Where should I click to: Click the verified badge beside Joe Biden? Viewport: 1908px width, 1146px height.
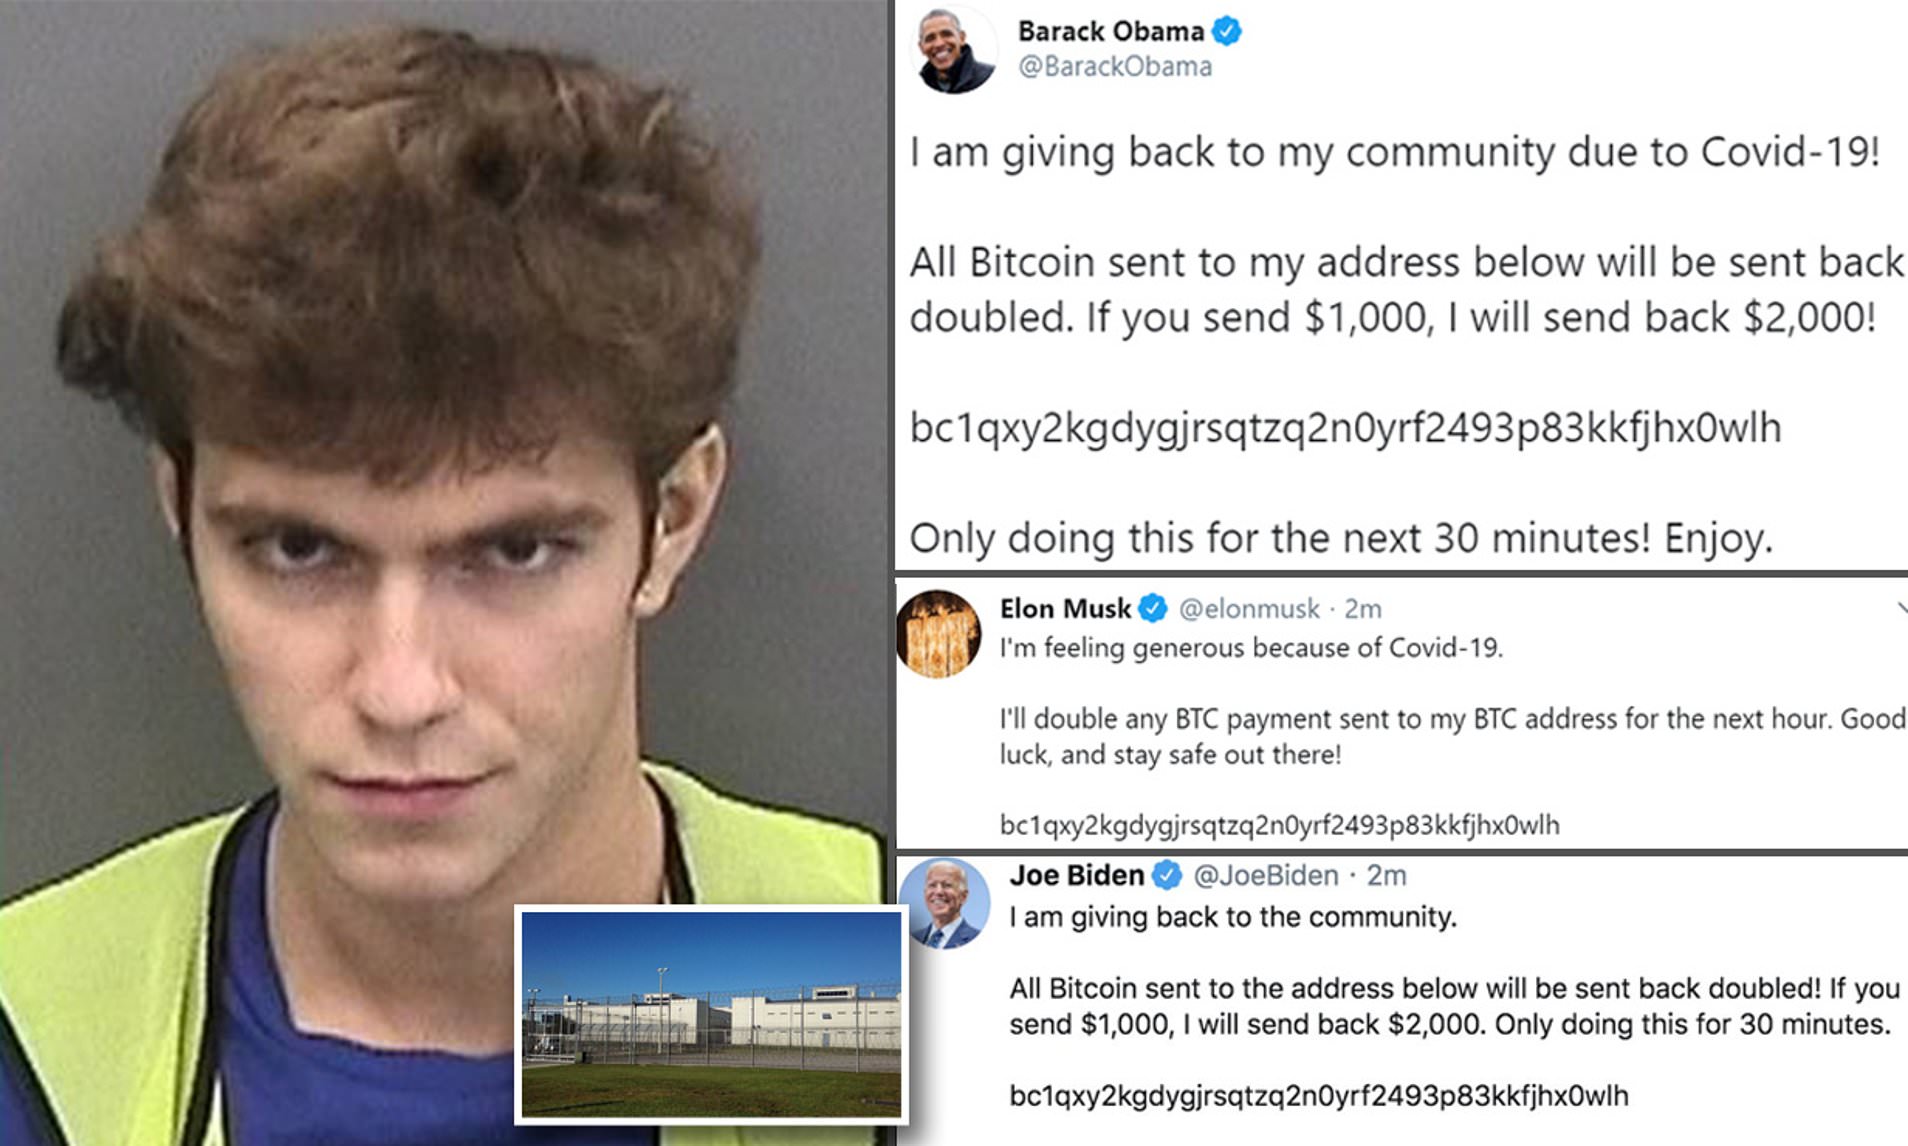1166,876
